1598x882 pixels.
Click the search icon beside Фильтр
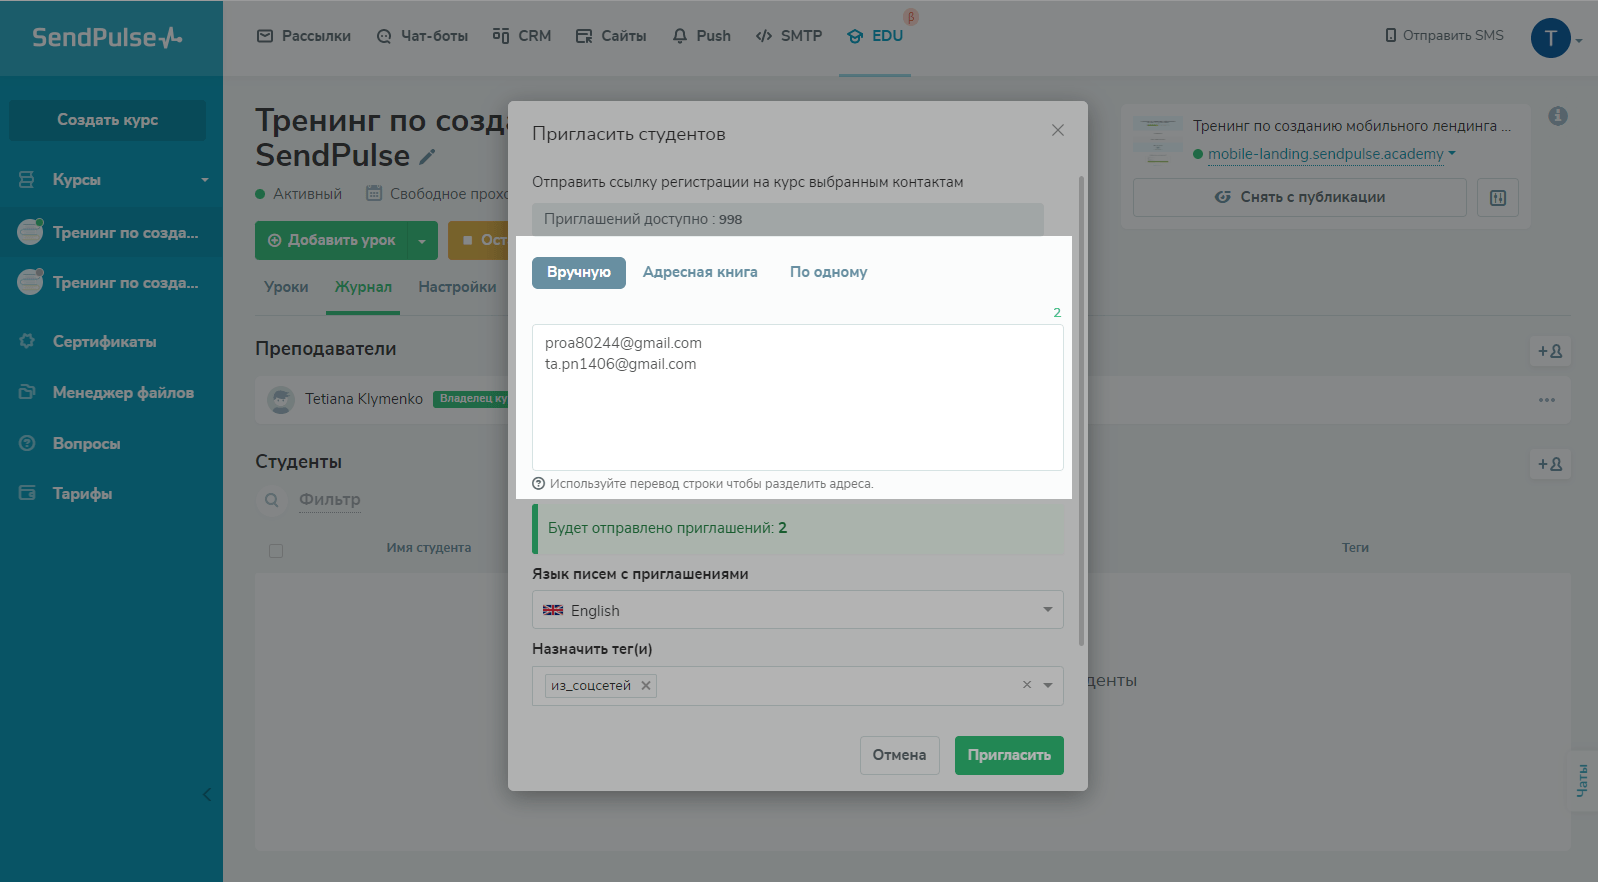271,500
